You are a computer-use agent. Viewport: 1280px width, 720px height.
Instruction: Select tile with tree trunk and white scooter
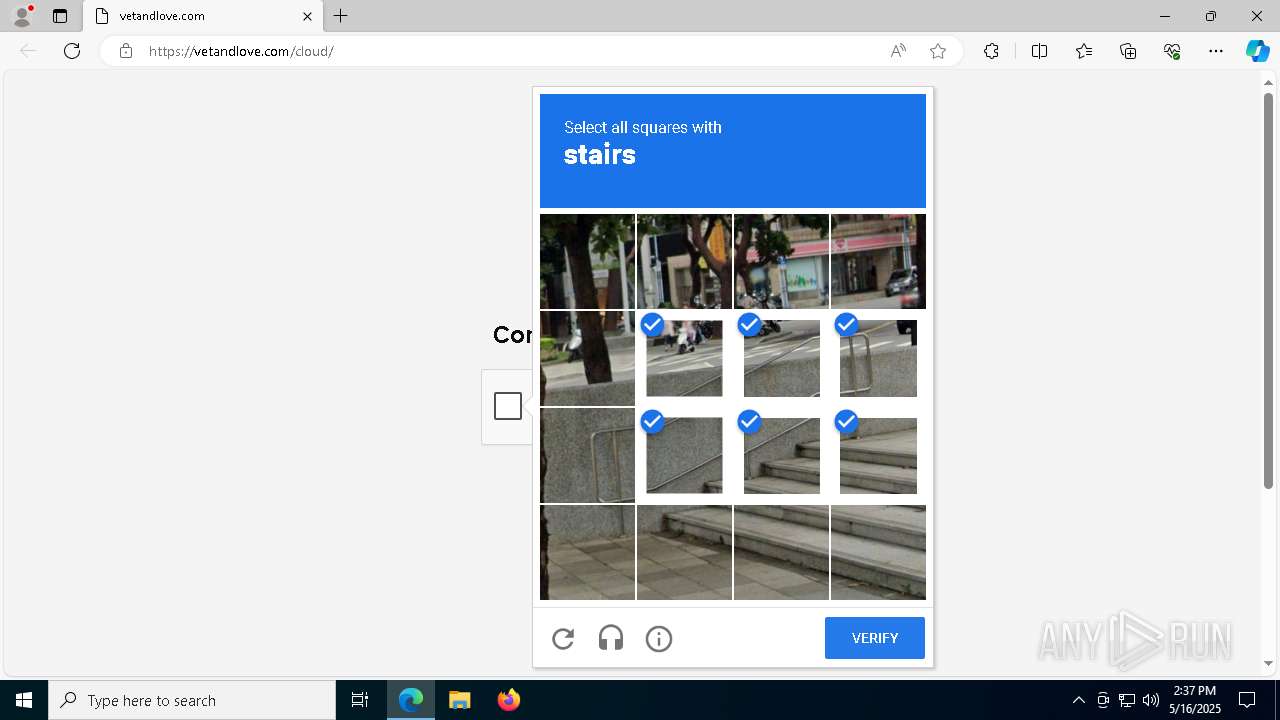click(x=587, y=358)
